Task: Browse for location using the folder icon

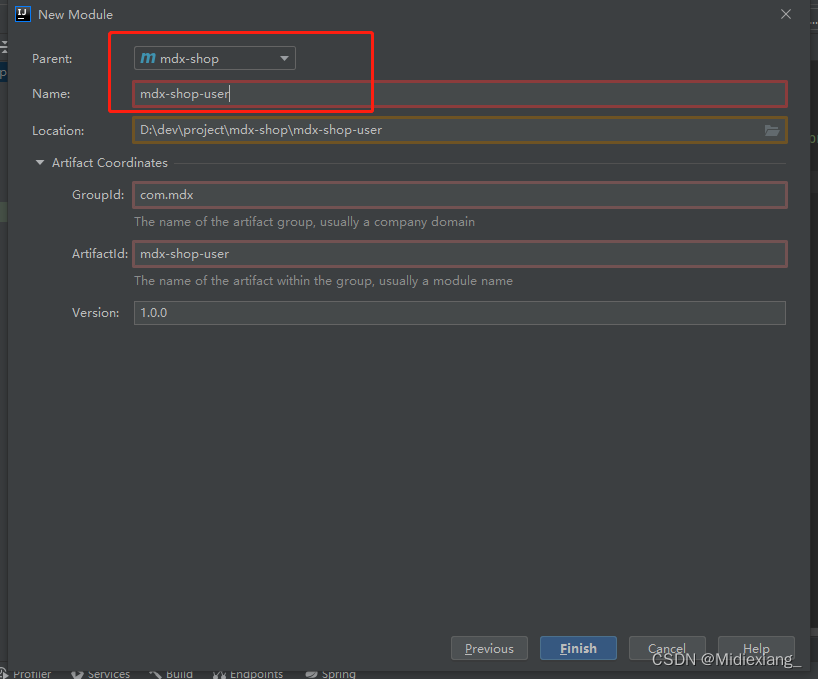Action: pyautogui.click(x=771, y=130)
